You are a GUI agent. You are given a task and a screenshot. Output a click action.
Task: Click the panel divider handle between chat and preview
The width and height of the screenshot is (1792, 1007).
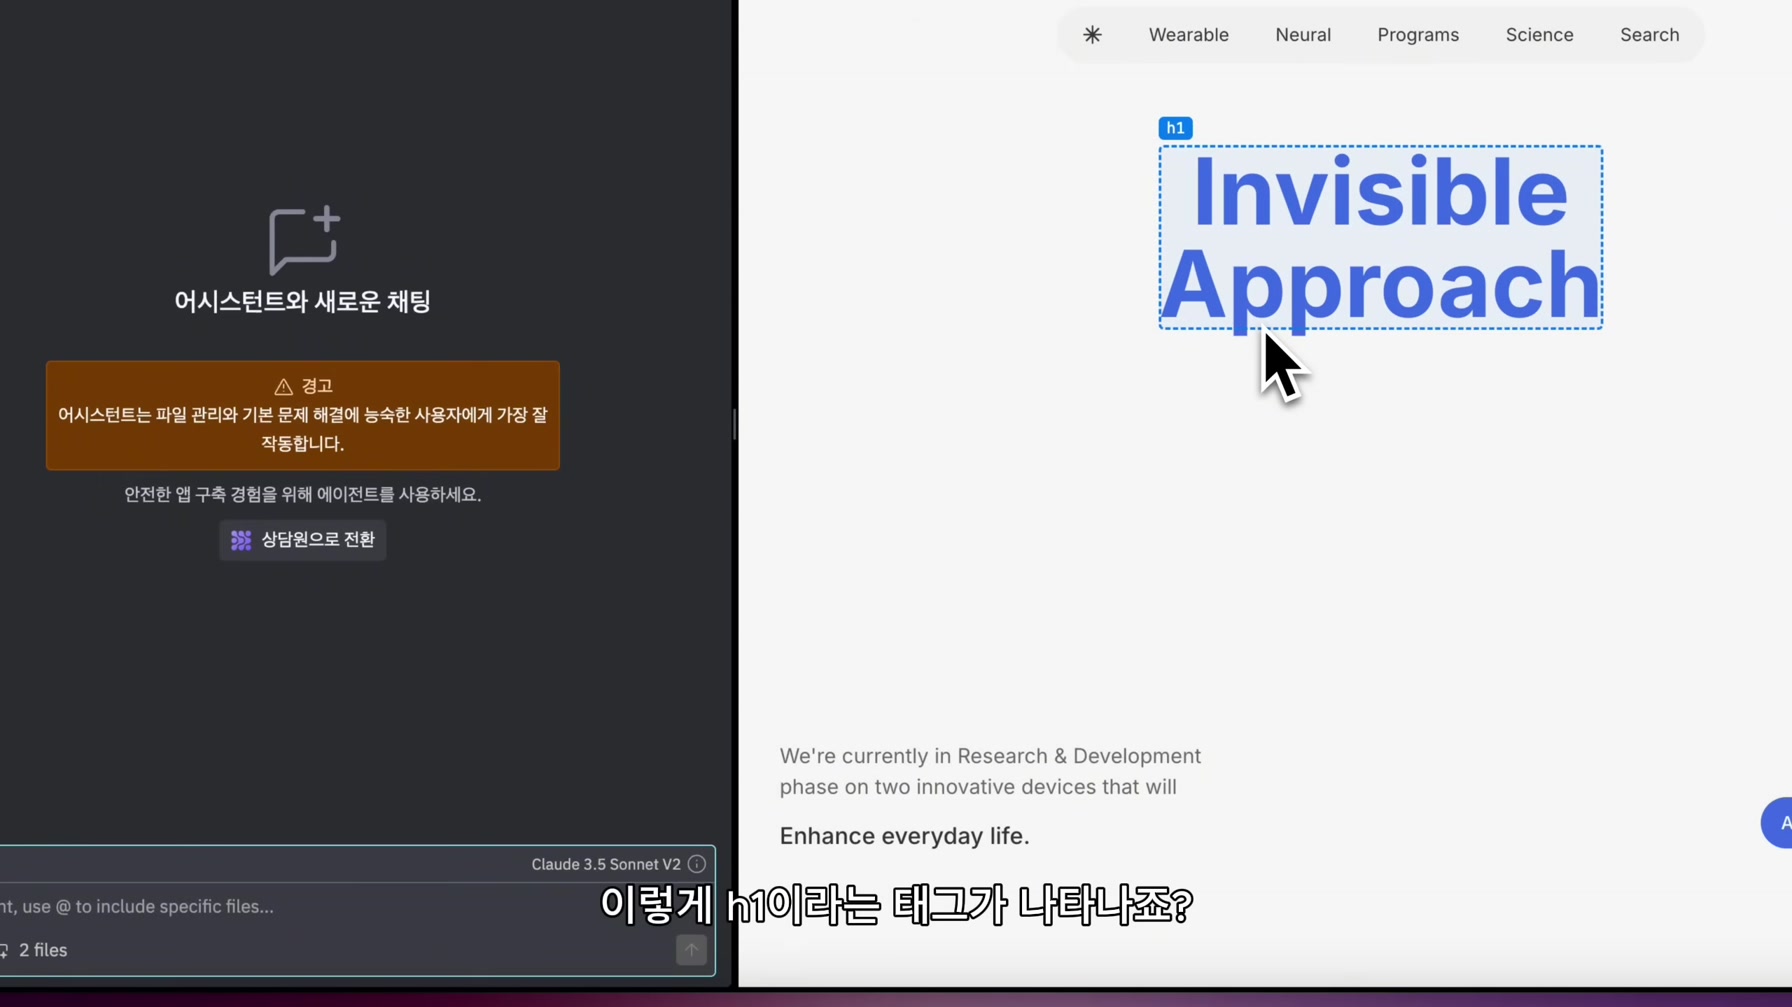pos(735,424)
